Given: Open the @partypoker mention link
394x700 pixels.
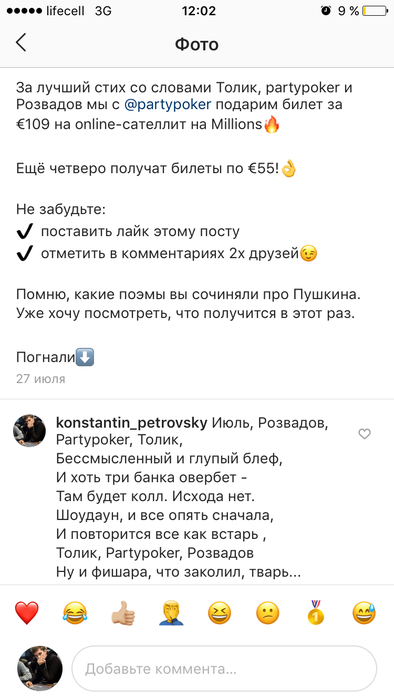Looking at the screenshot, I should [167, 104].
